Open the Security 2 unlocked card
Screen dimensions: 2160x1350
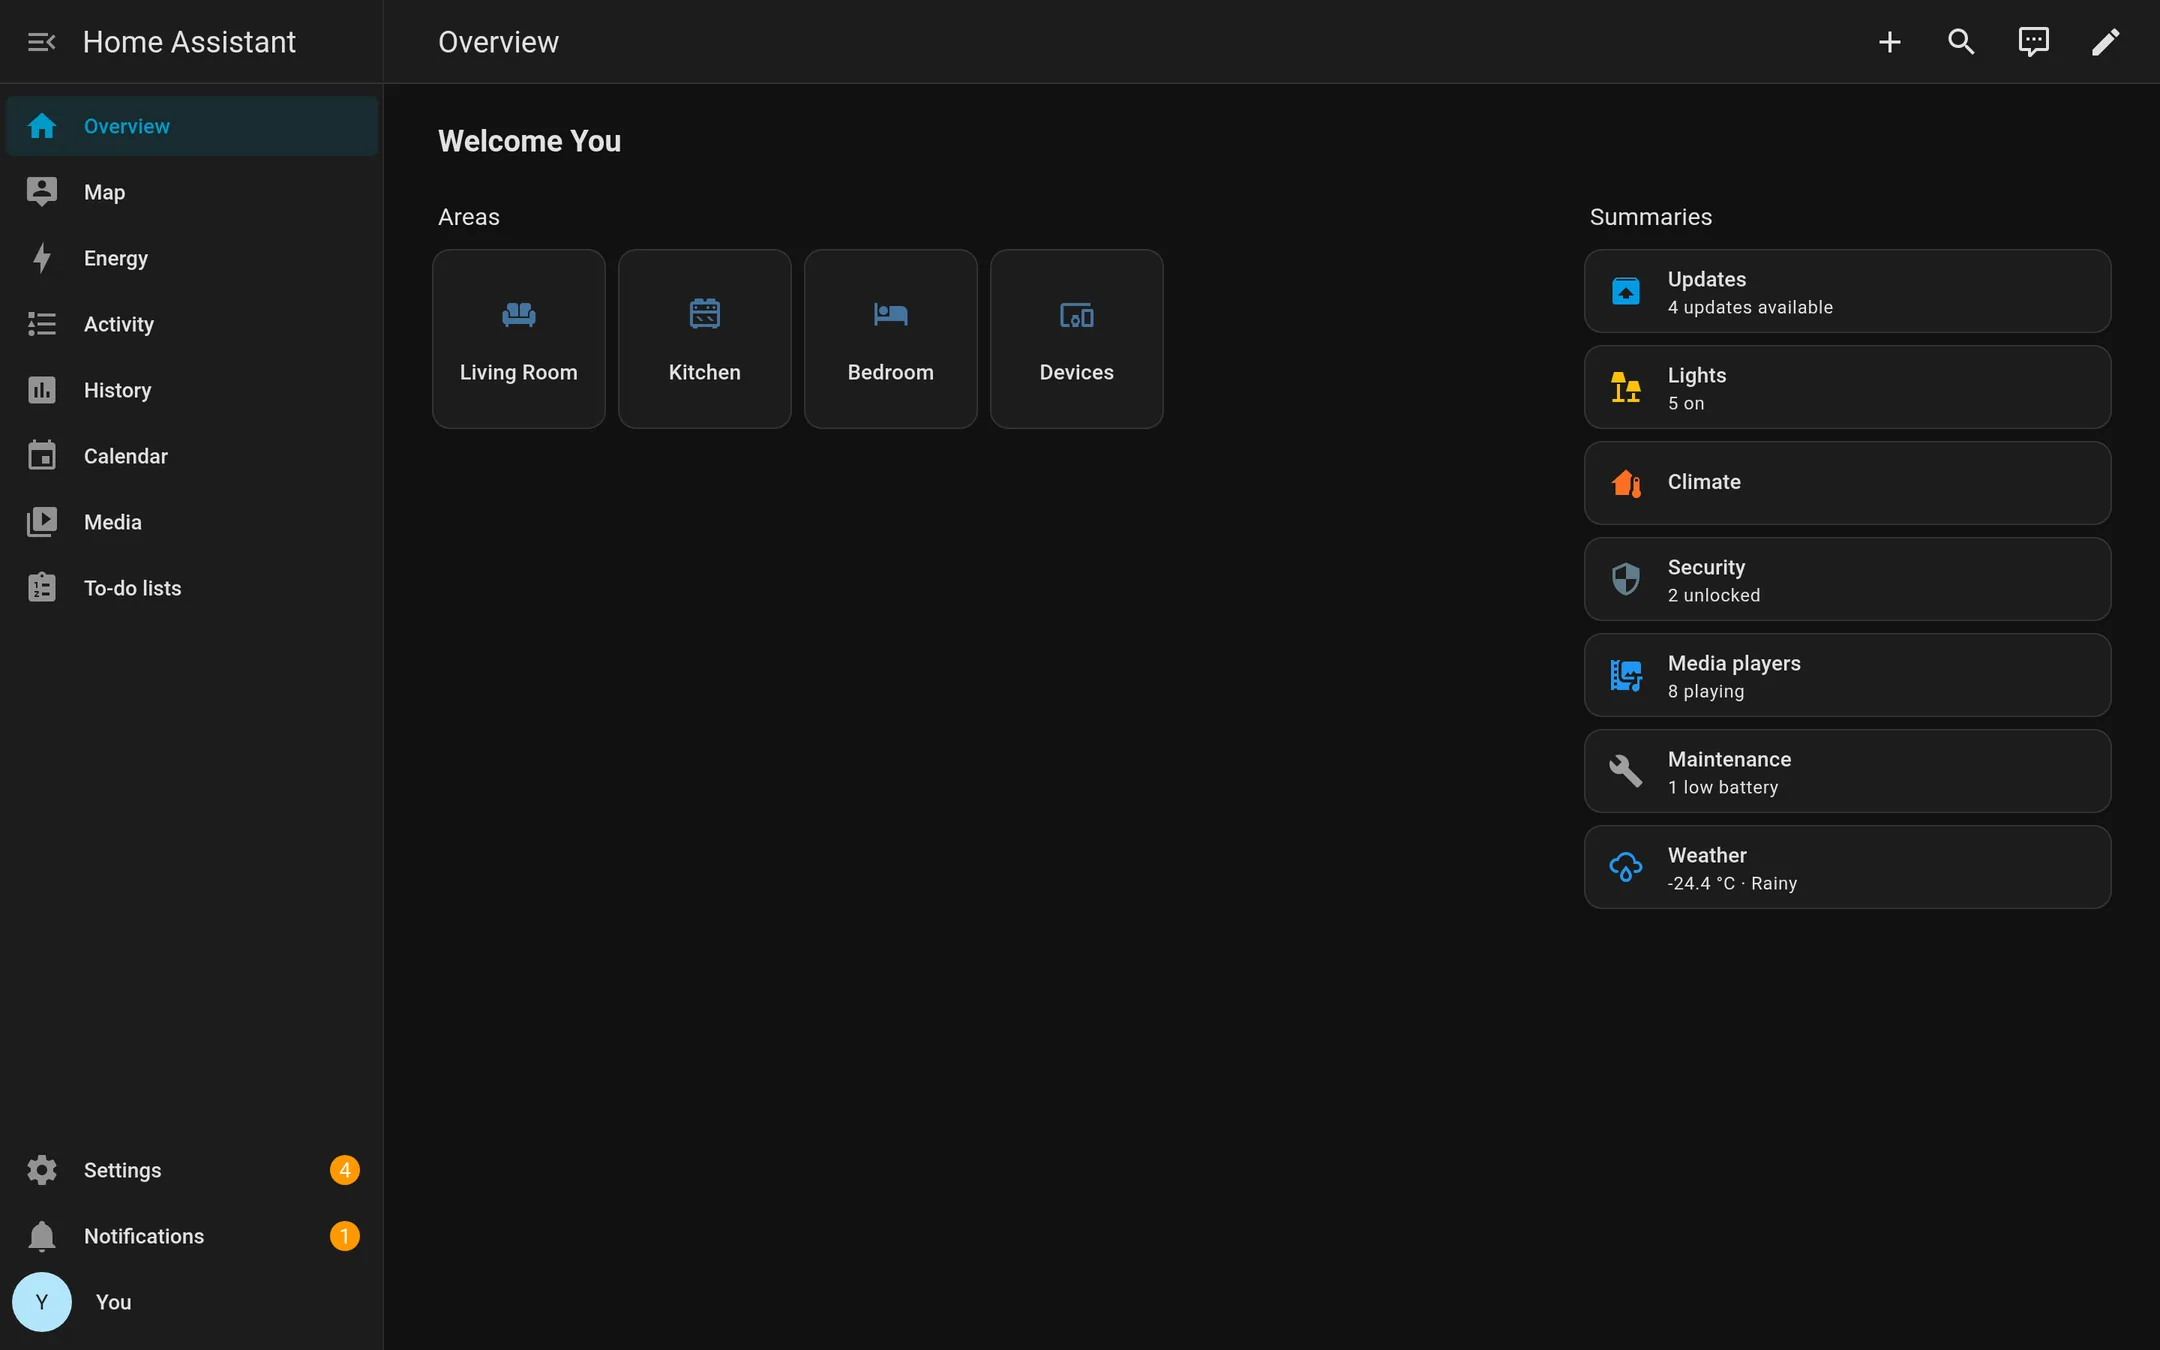click(1848, 579)
